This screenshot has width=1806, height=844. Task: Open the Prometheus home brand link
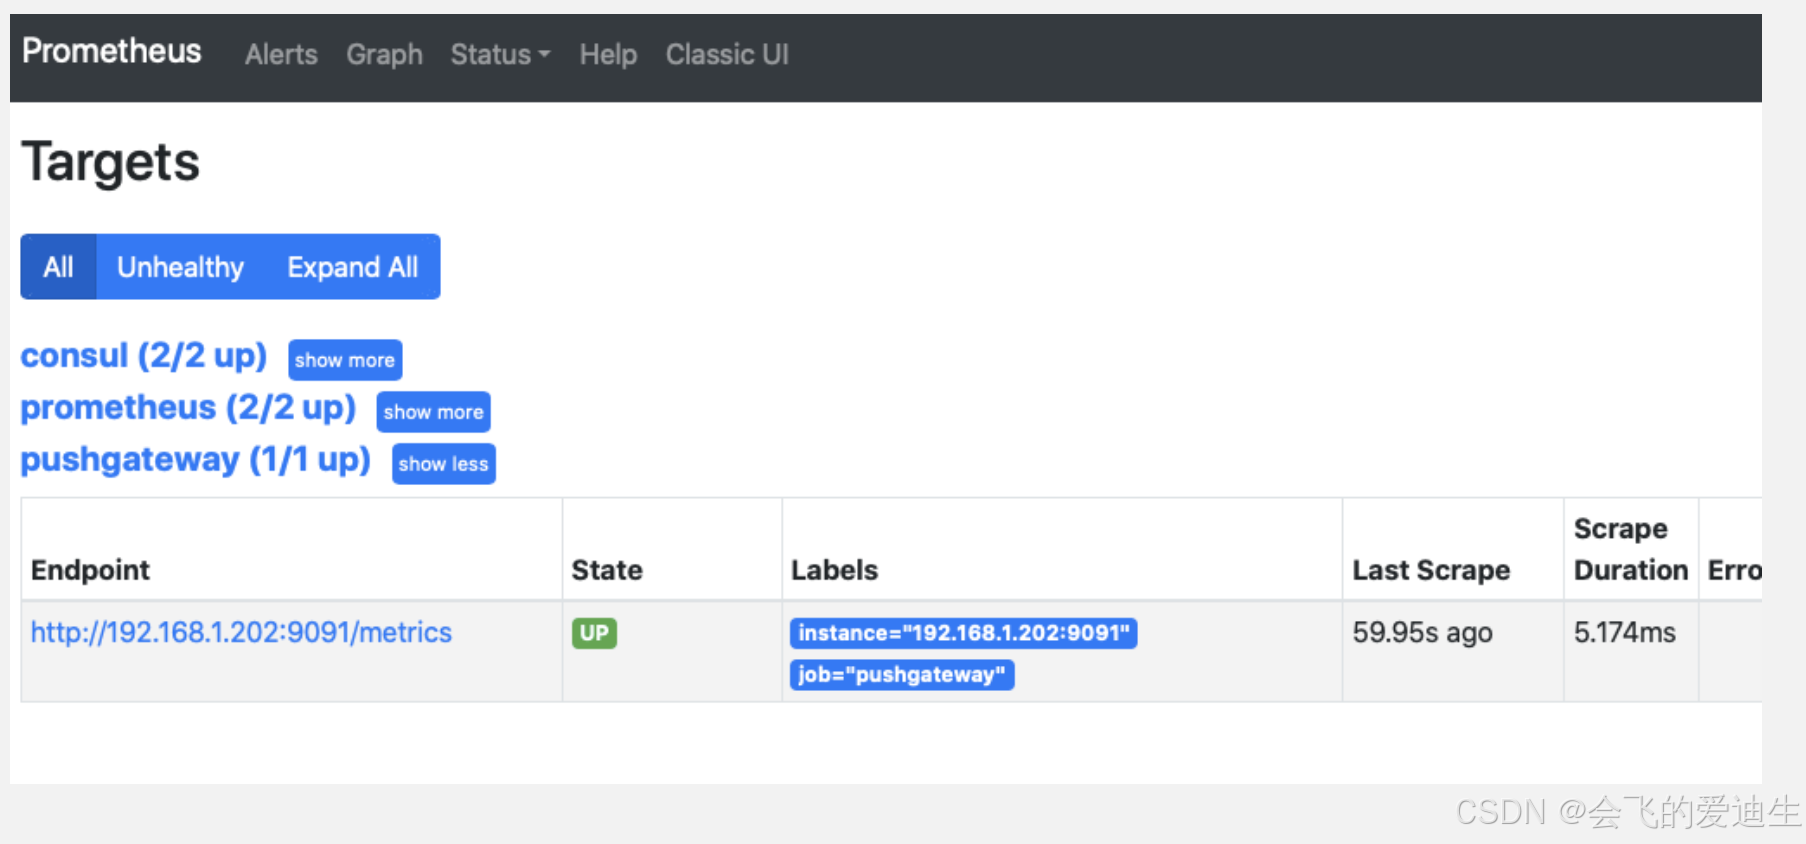[111, 51]
